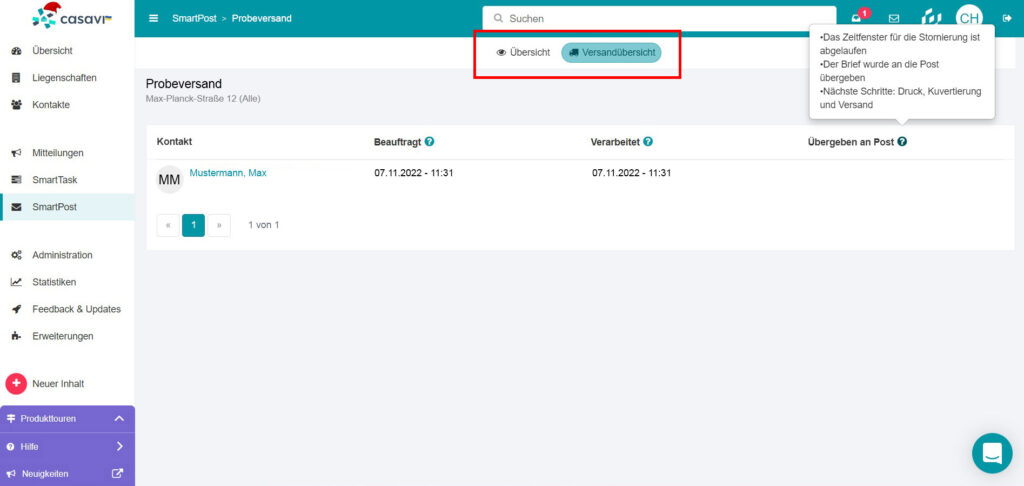Open contact Mustermann, Max
The image size is (1024, 486).
(228, 173)
